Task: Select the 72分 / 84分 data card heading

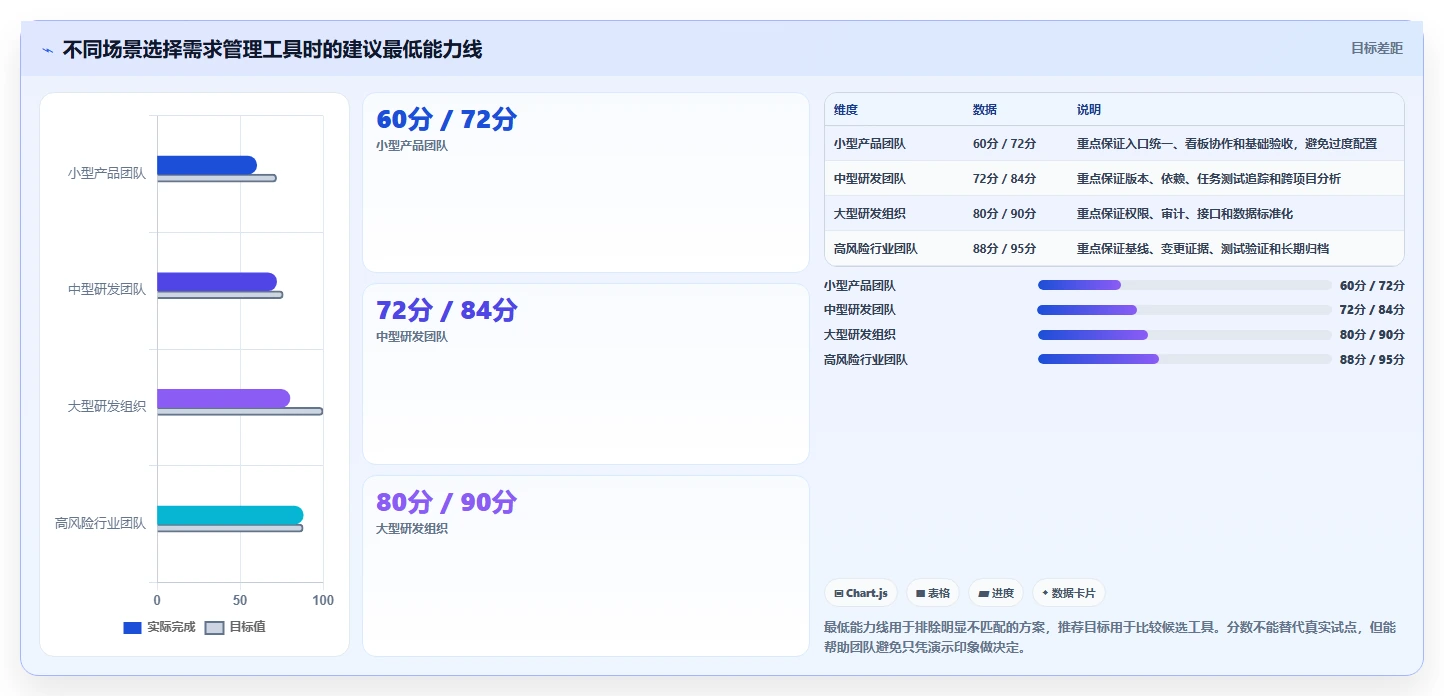Action: pyautogui.click(x=446, y=310)
